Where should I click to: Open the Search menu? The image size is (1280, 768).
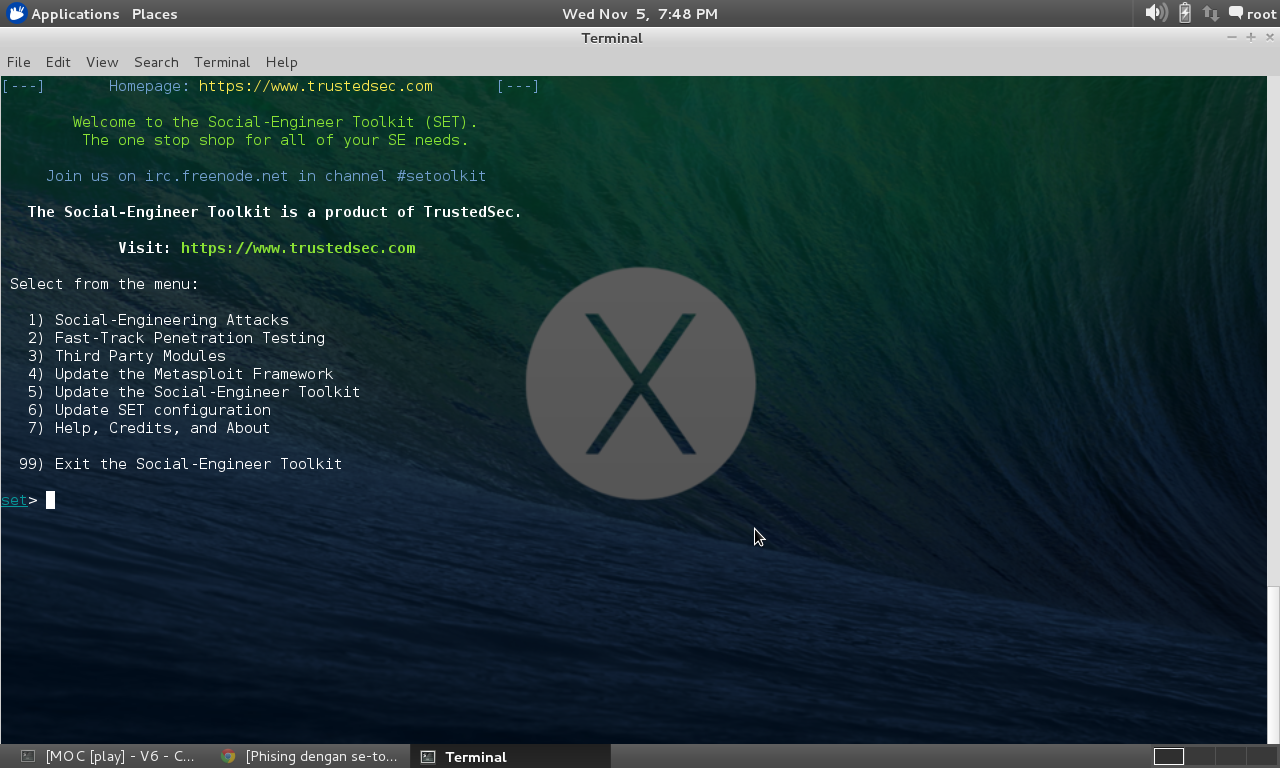pyautogui.click(x=156, y=62)
